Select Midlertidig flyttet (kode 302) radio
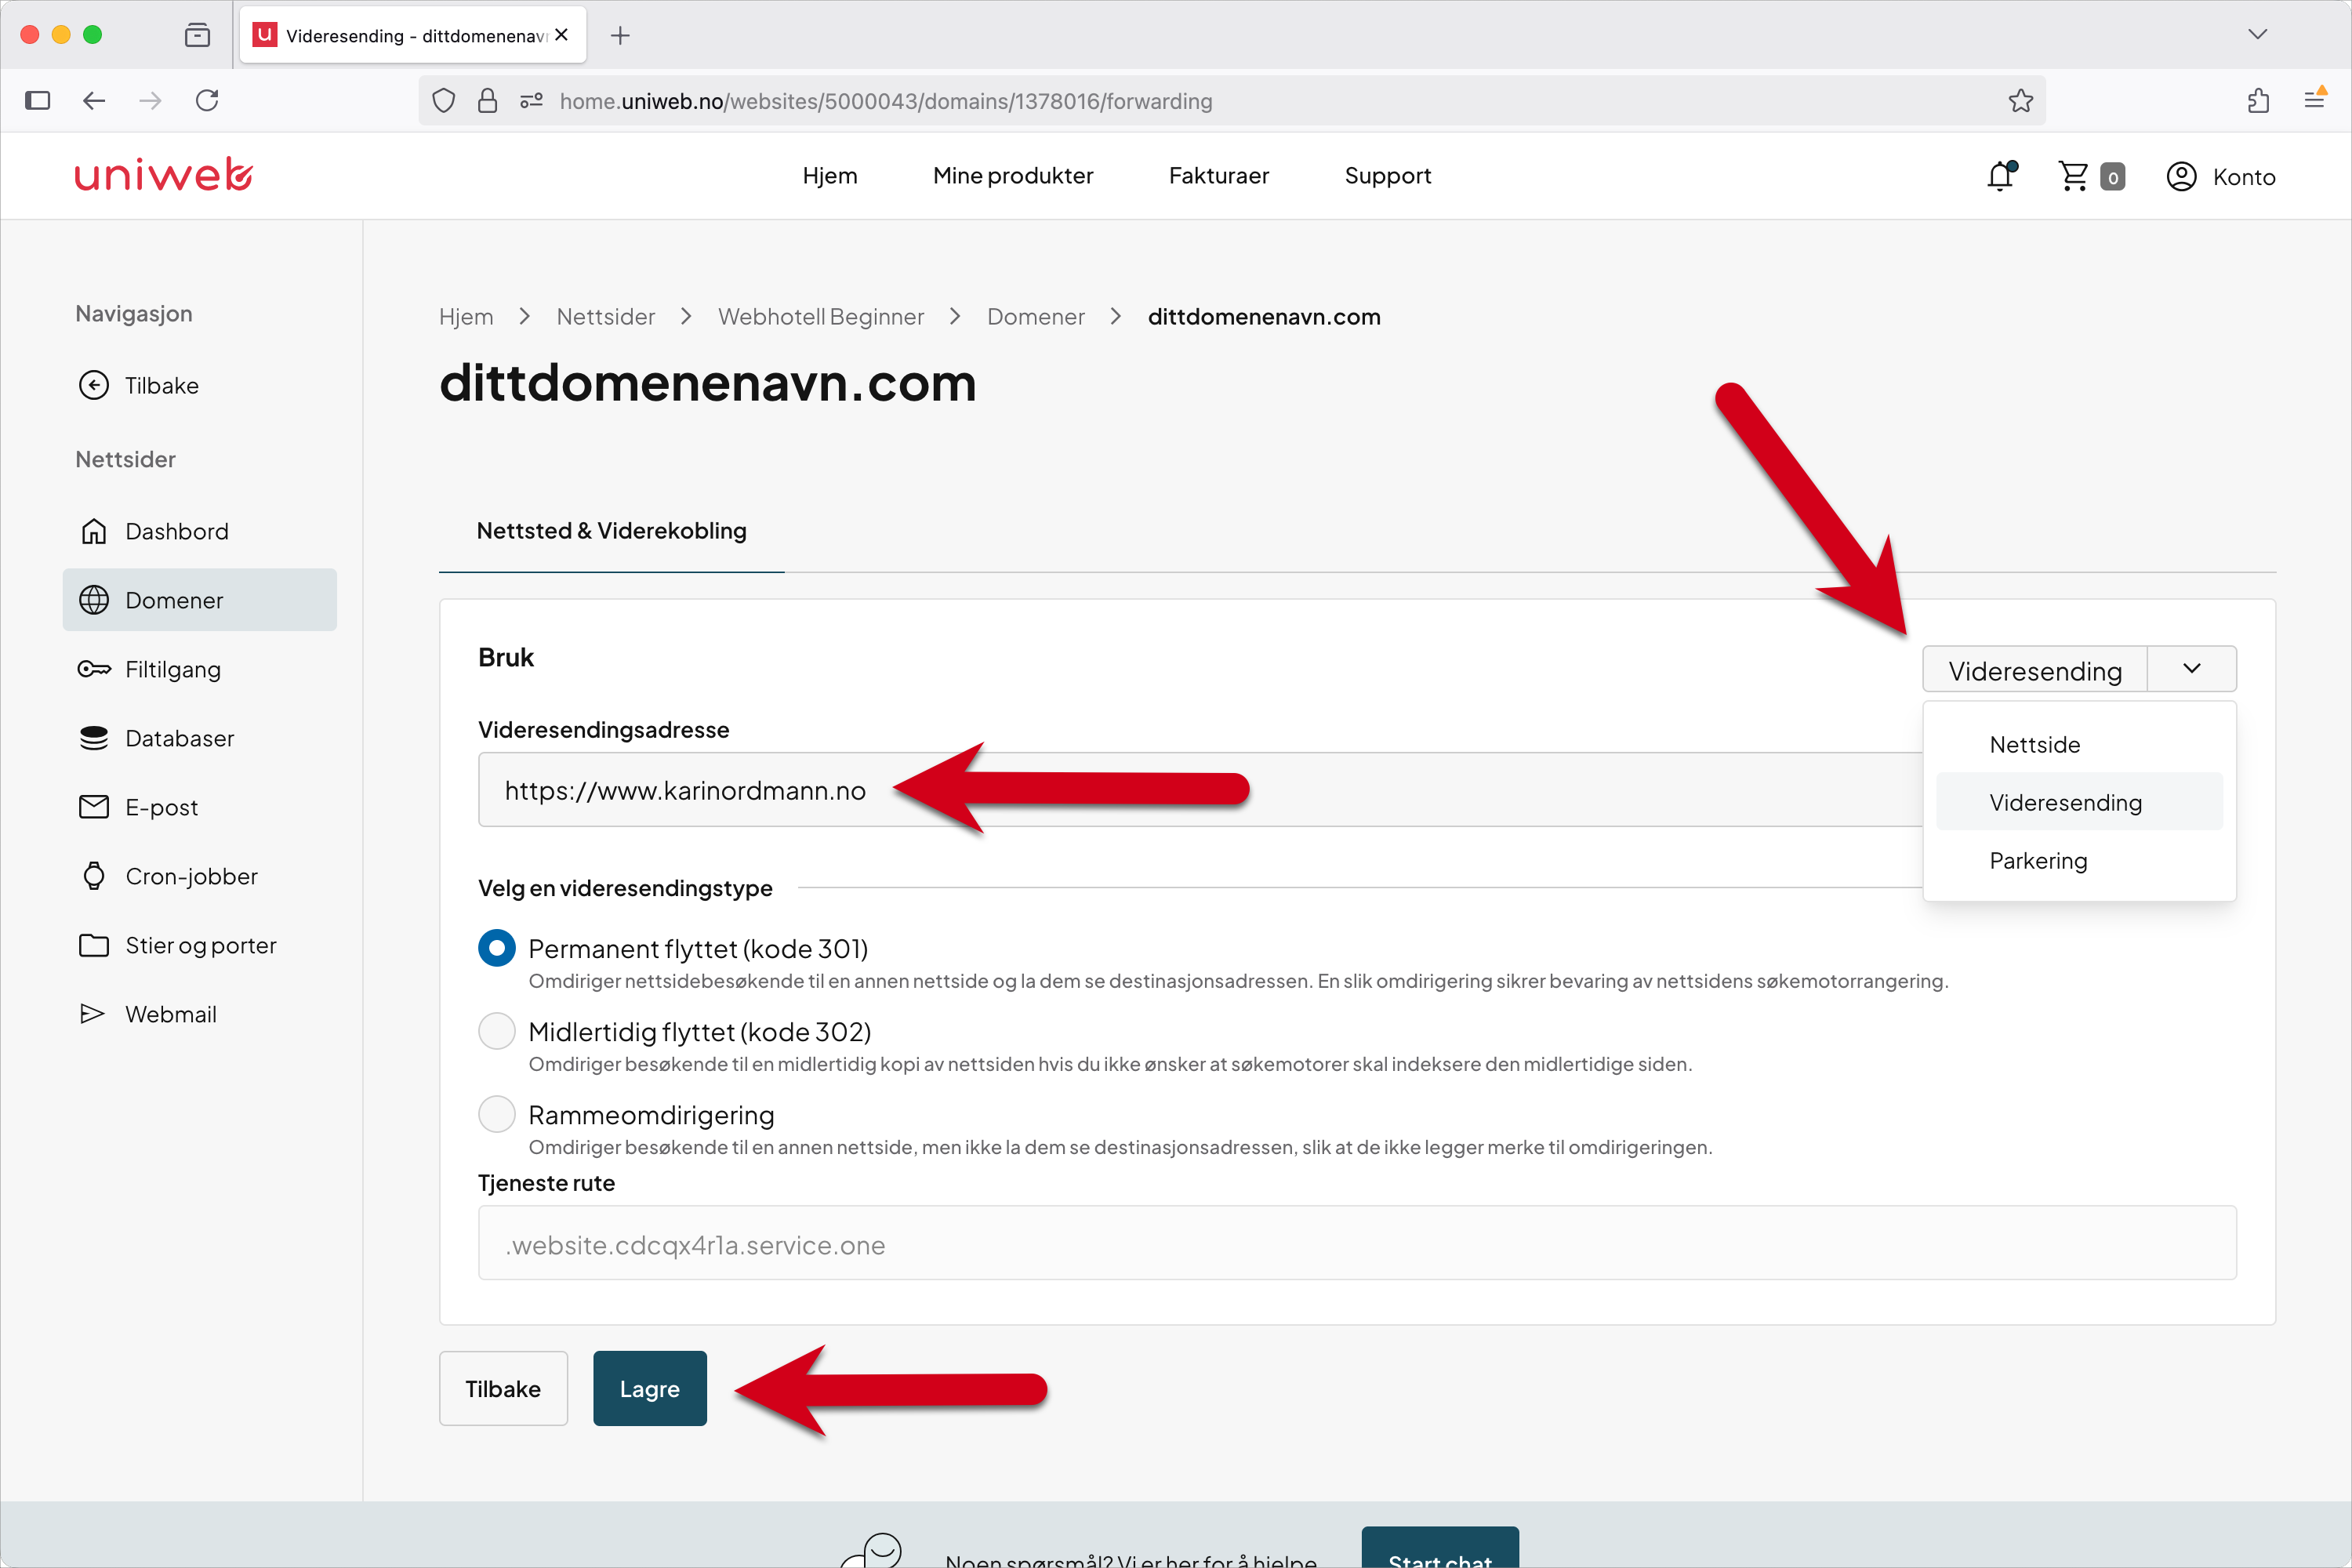 point(497,1031)
